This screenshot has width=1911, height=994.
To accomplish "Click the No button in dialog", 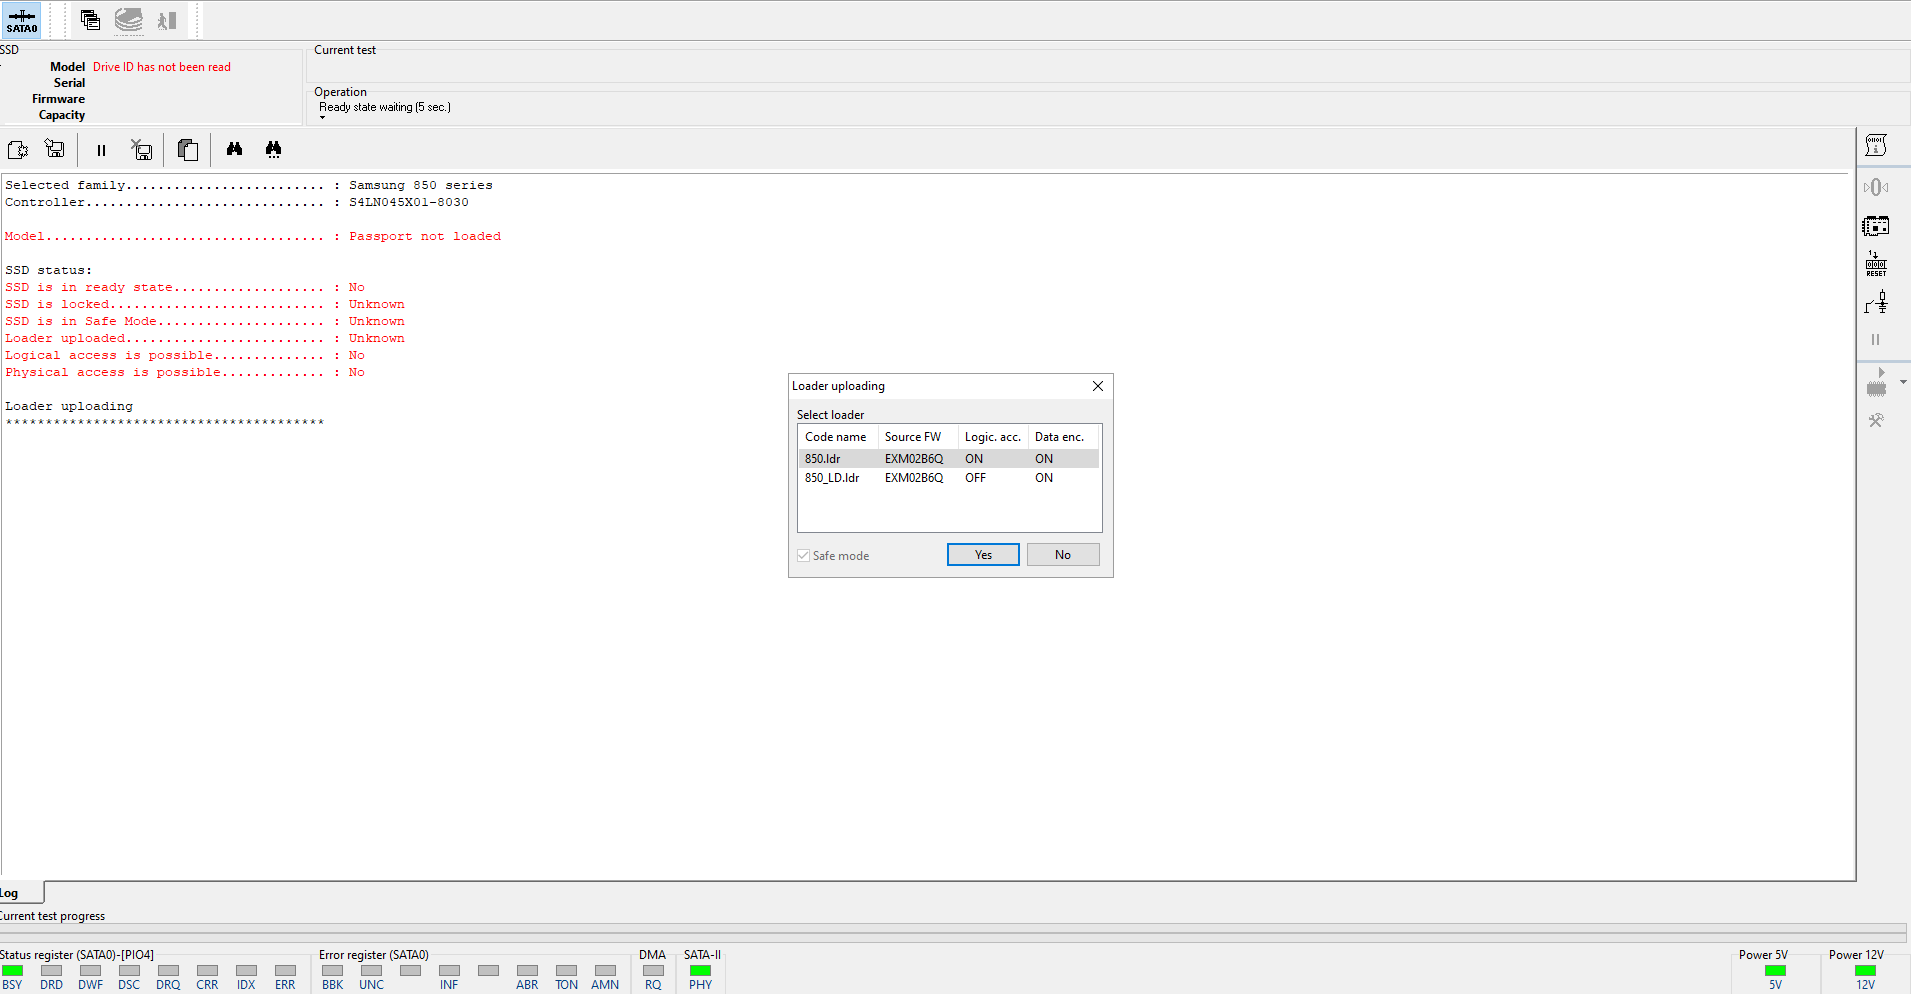I will click(1063, 555).
